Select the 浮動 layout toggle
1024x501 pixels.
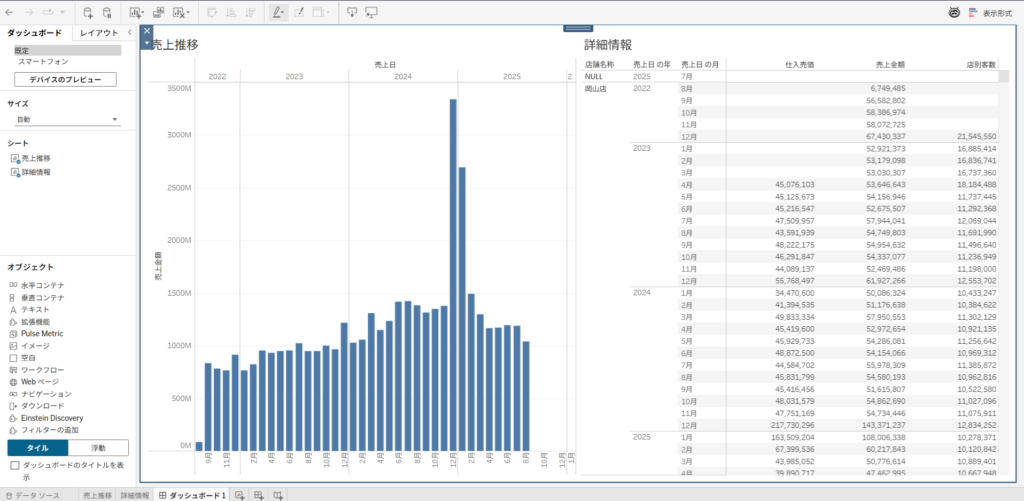pyautogui.click(x=98, y=448)
